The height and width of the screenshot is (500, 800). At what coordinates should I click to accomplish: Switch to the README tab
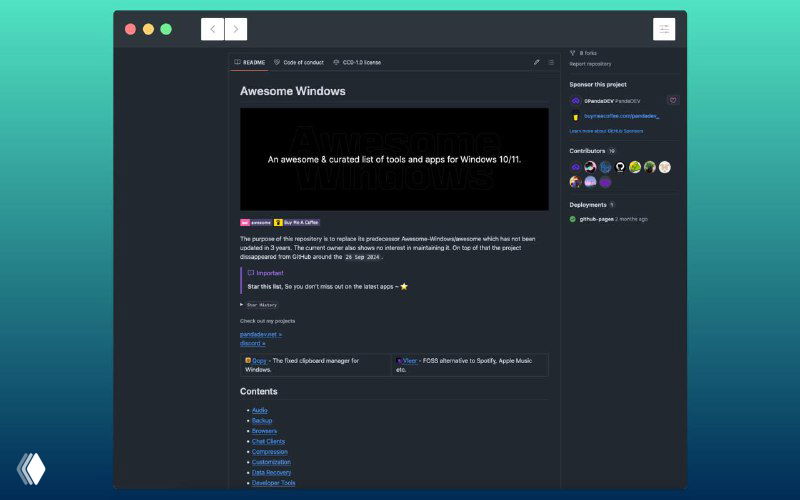click(x=249, y=62)
